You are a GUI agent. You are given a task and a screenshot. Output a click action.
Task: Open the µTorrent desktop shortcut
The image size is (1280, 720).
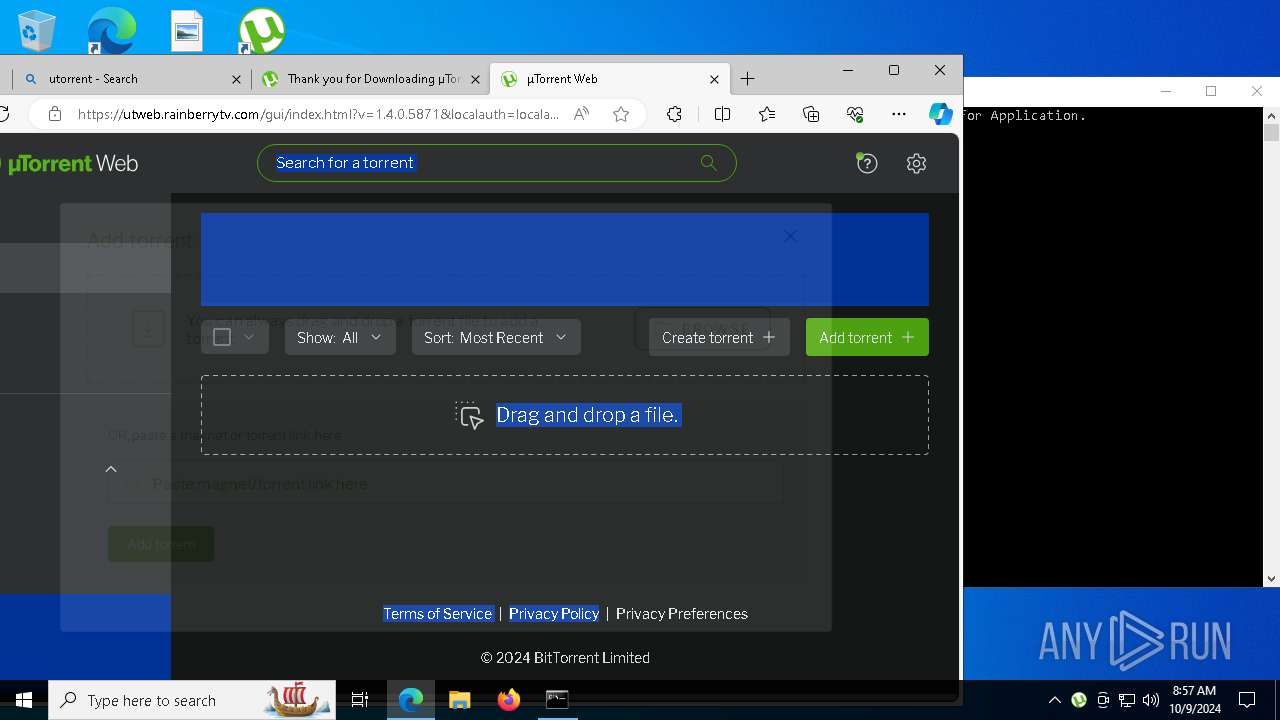[x=261, y=30]
